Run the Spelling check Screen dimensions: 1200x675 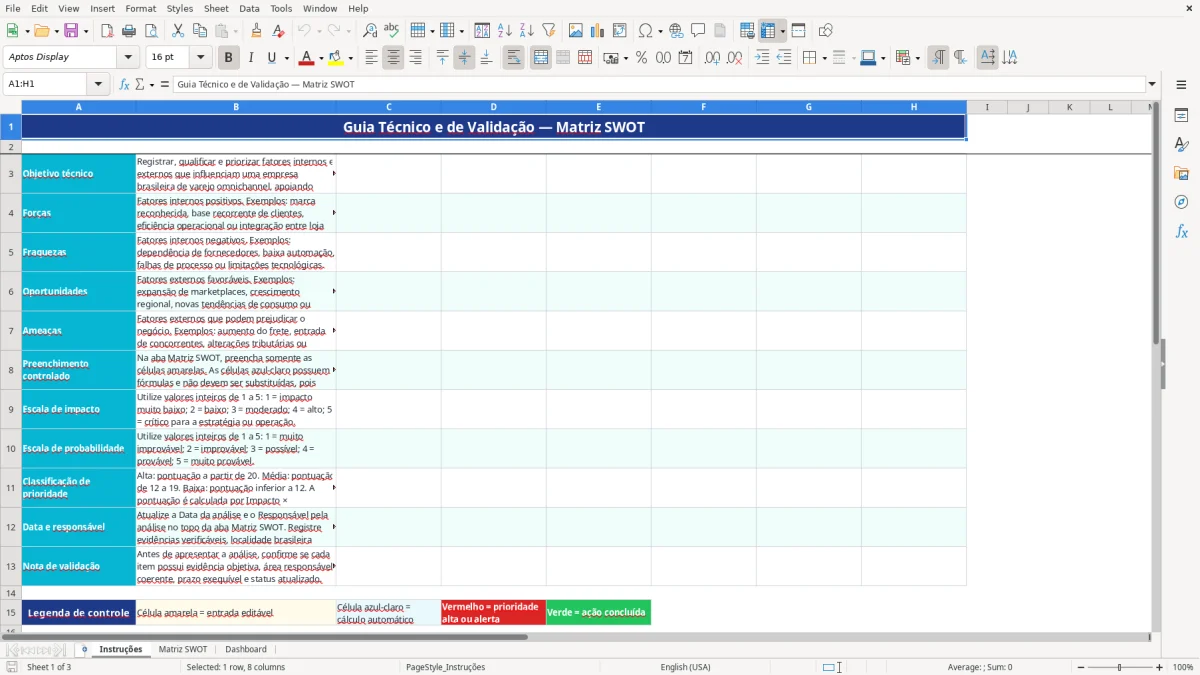pyautogui.click(x=391, y=31)
